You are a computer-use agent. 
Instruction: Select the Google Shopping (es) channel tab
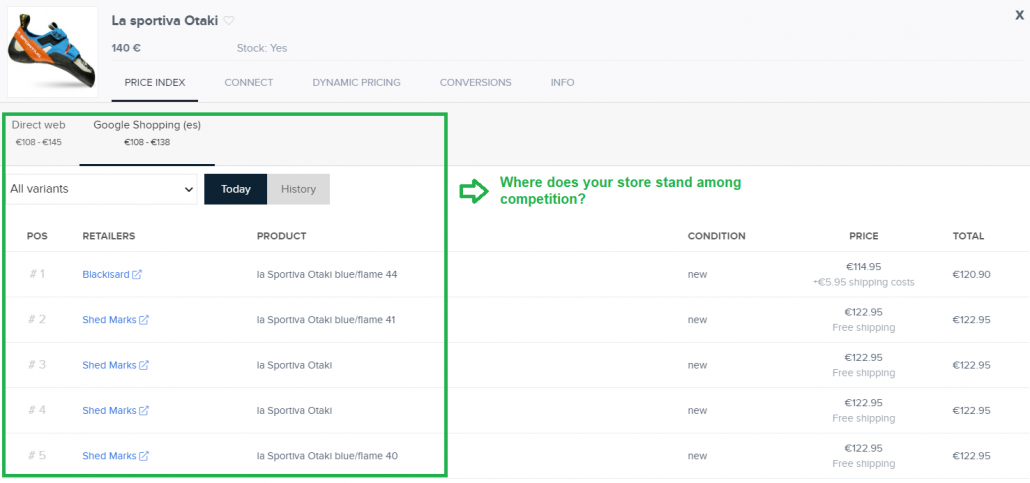coord(147,133)
